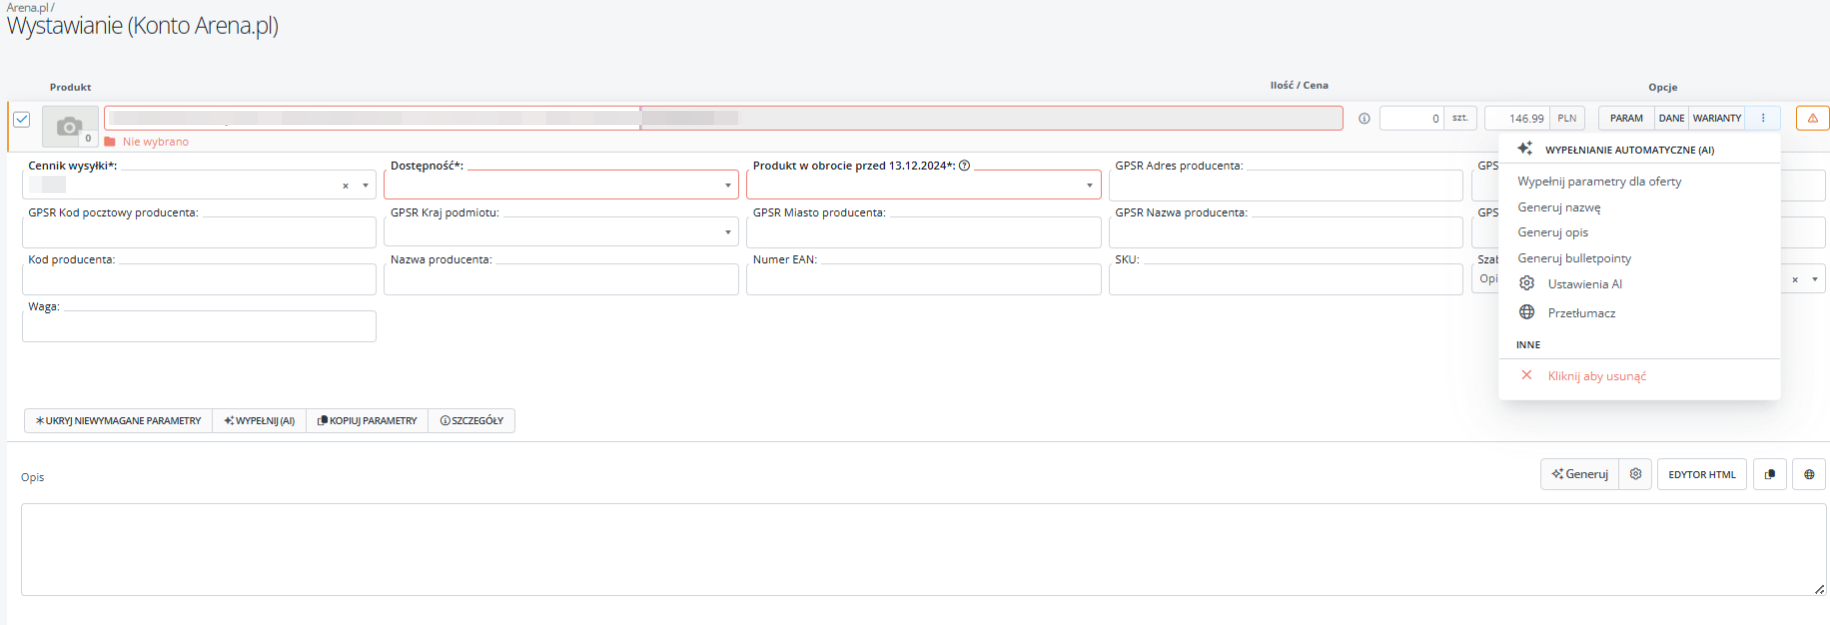Select 'Kliknij aby usunąć' menu option
This screenshot has height=625, width=1830.
pos(1596,376)
